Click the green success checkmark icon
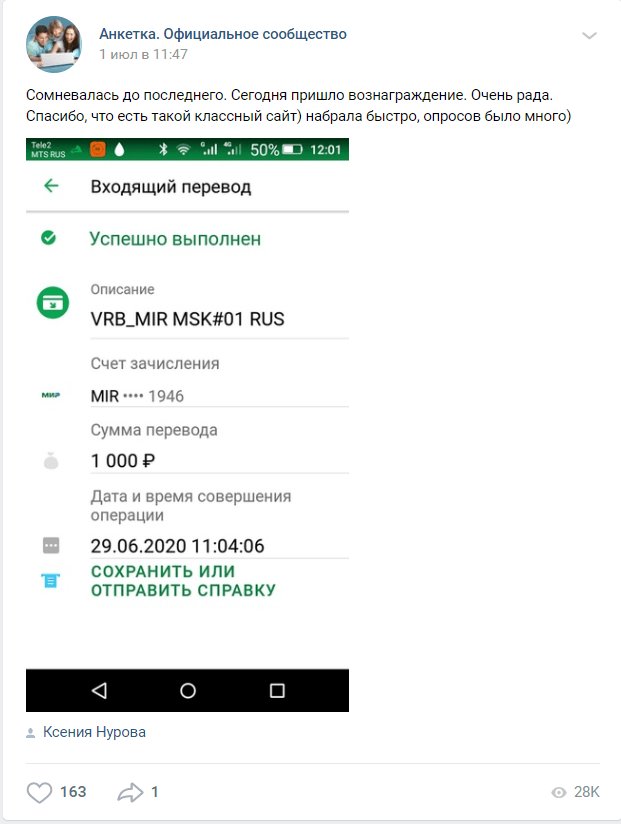The height and width of the screenshot is (824, 621). pyautogui.click(x=48, y=238)
